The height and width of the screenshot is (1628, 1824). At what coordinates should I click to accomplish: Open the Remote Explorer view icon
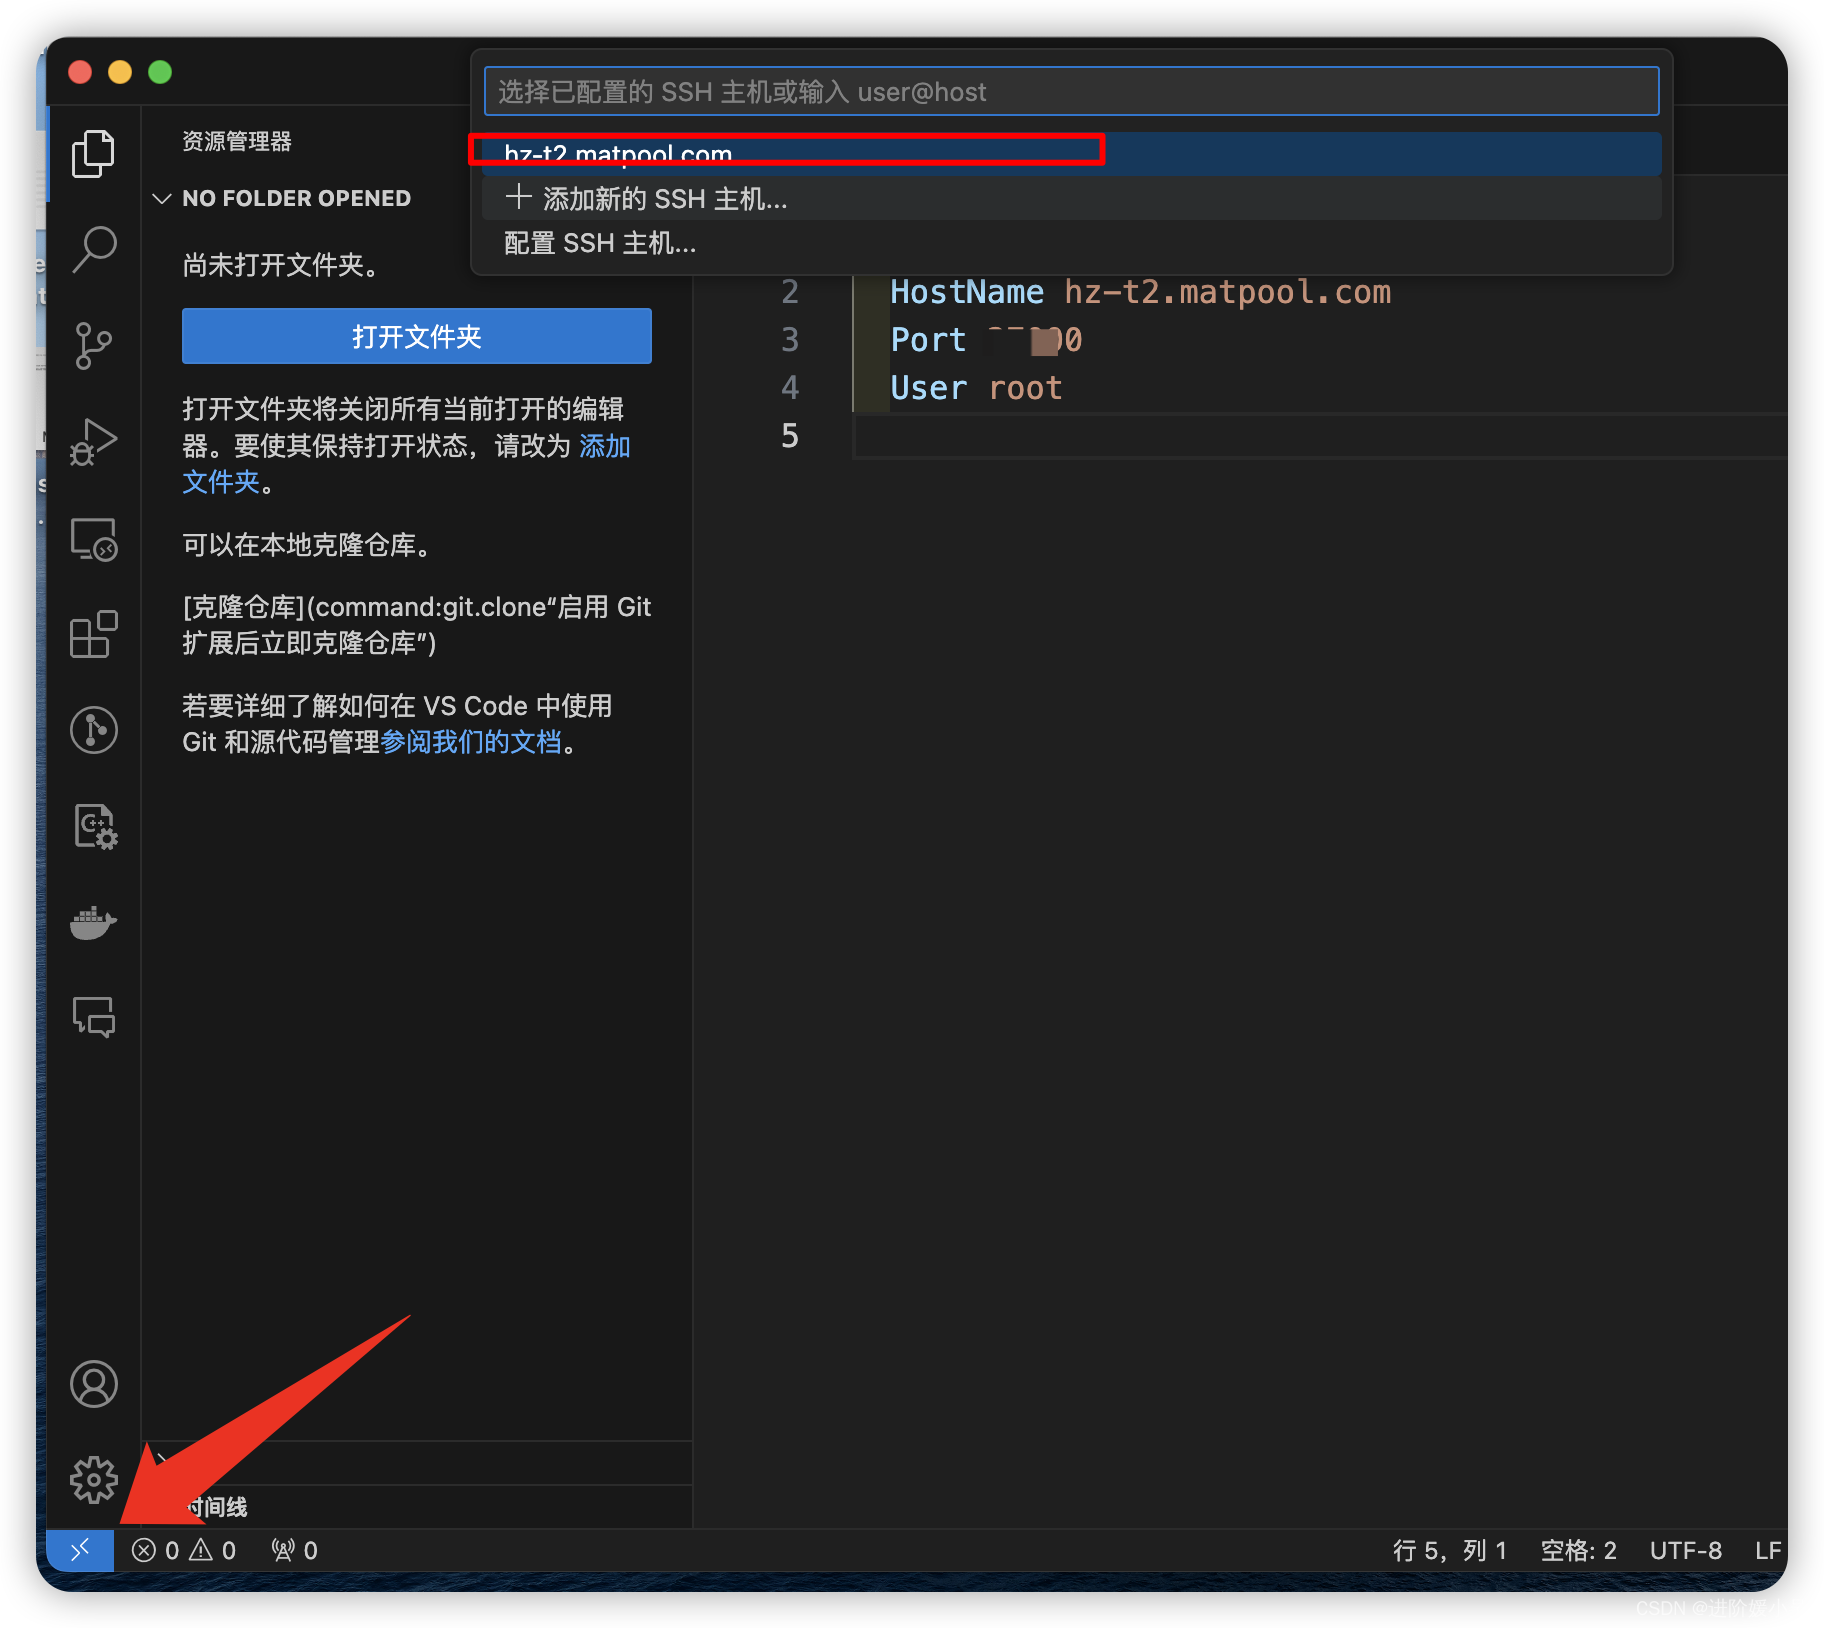click(94, 539)
